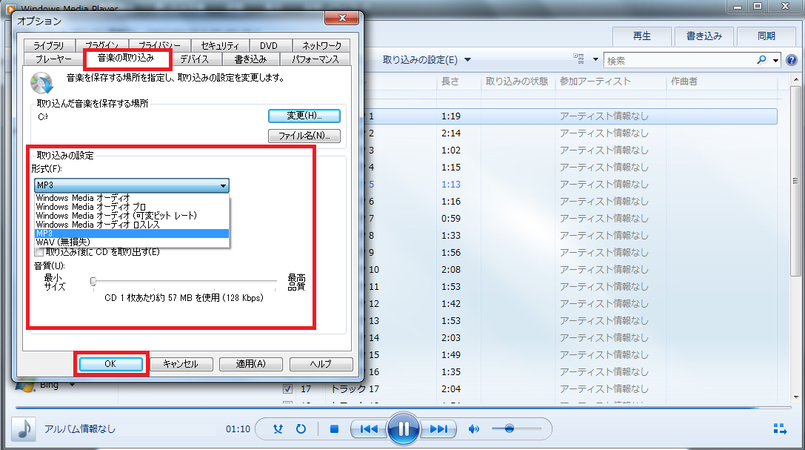Click the キャンセル button
805x450 pixels.
point(180,364)
